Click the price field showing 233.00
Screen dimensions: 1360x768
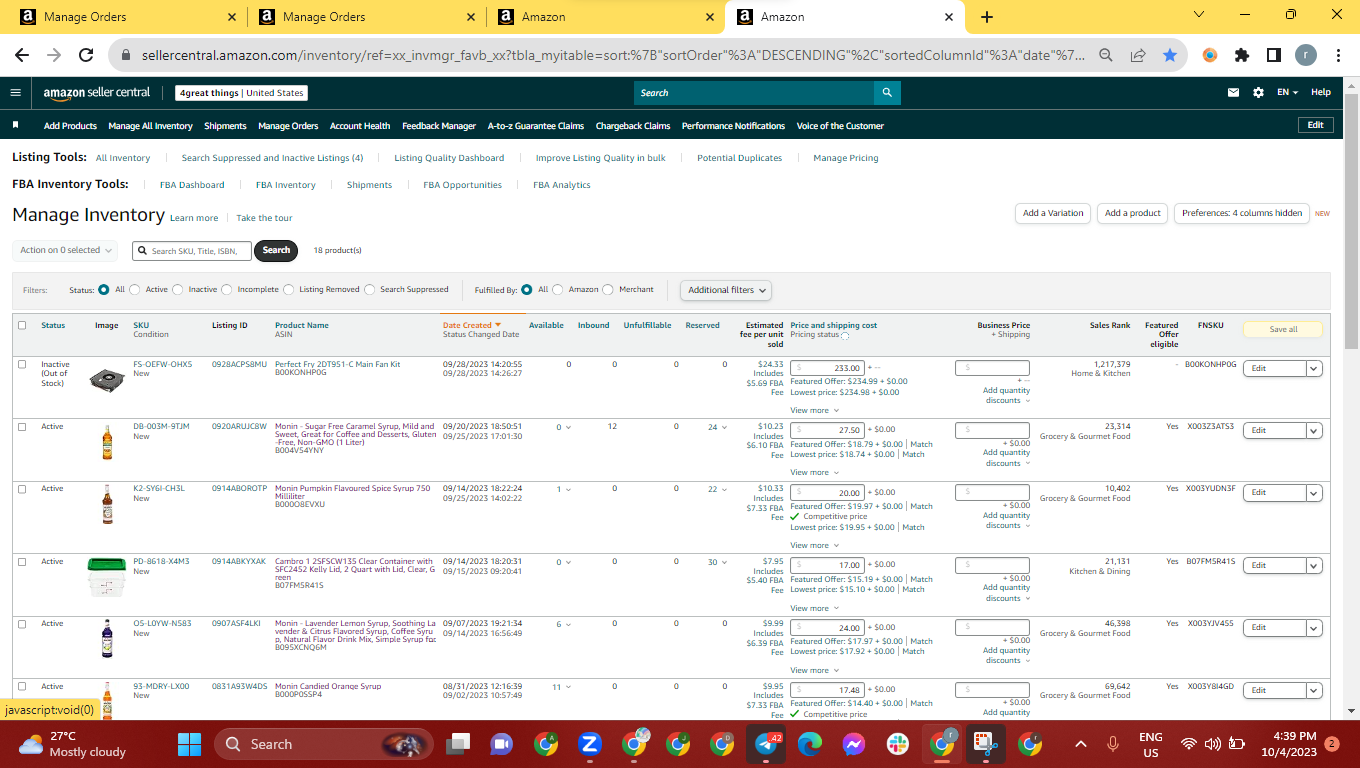pos(827,368)
